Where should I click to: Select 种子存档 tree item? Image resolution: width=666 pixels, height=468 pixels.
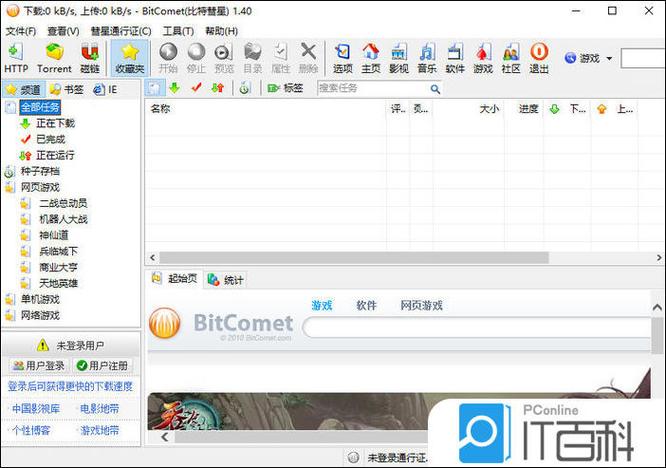pos(40,171)
